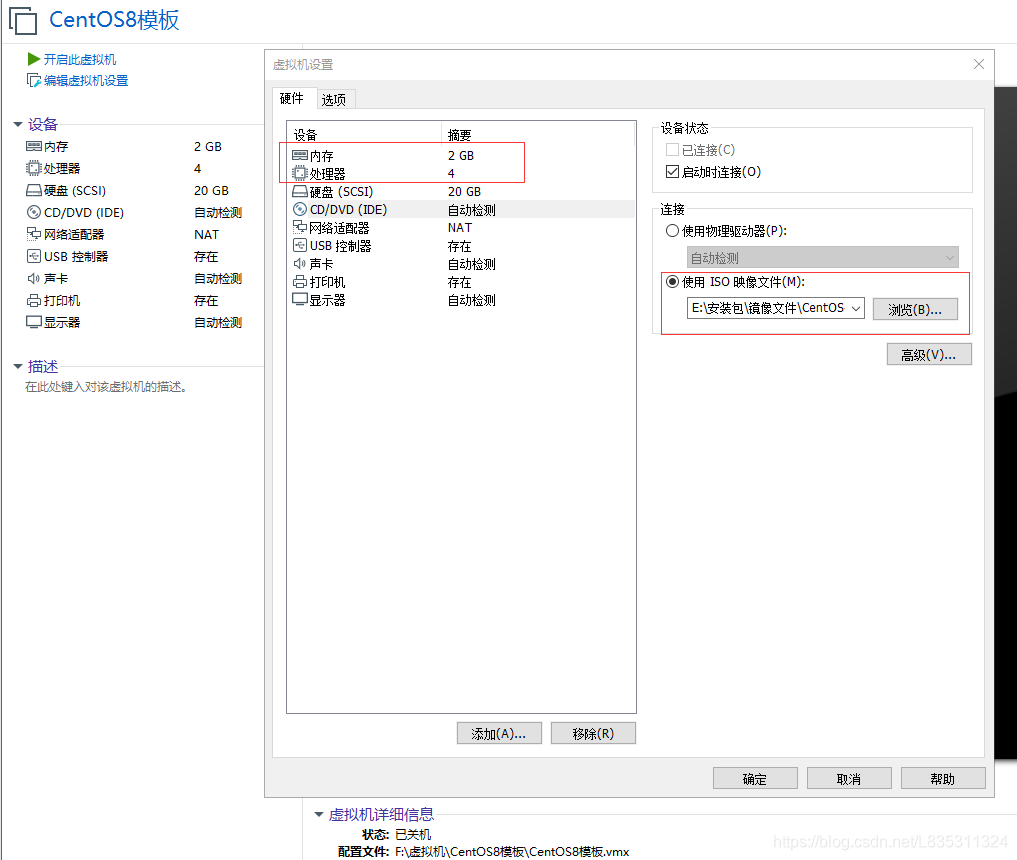Collapse the 设备 section in left panel

coord(18,125)
